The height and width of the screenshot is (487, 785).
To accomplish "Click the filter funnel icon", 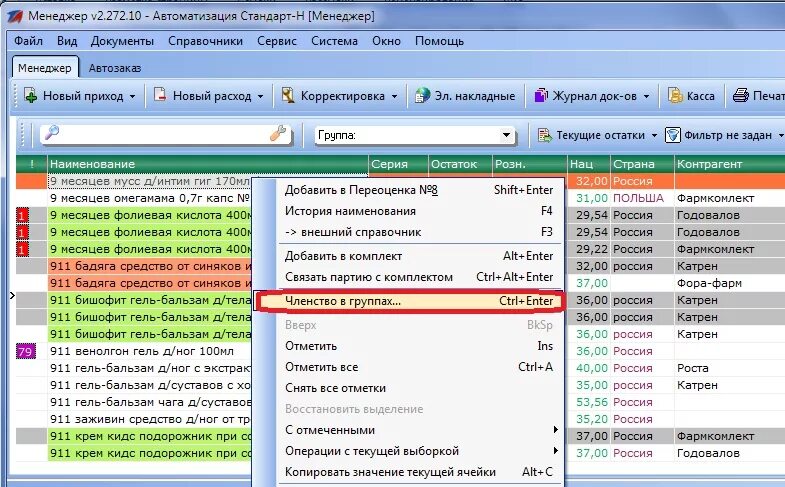I will pyautogui.click(x=672, y=135).
